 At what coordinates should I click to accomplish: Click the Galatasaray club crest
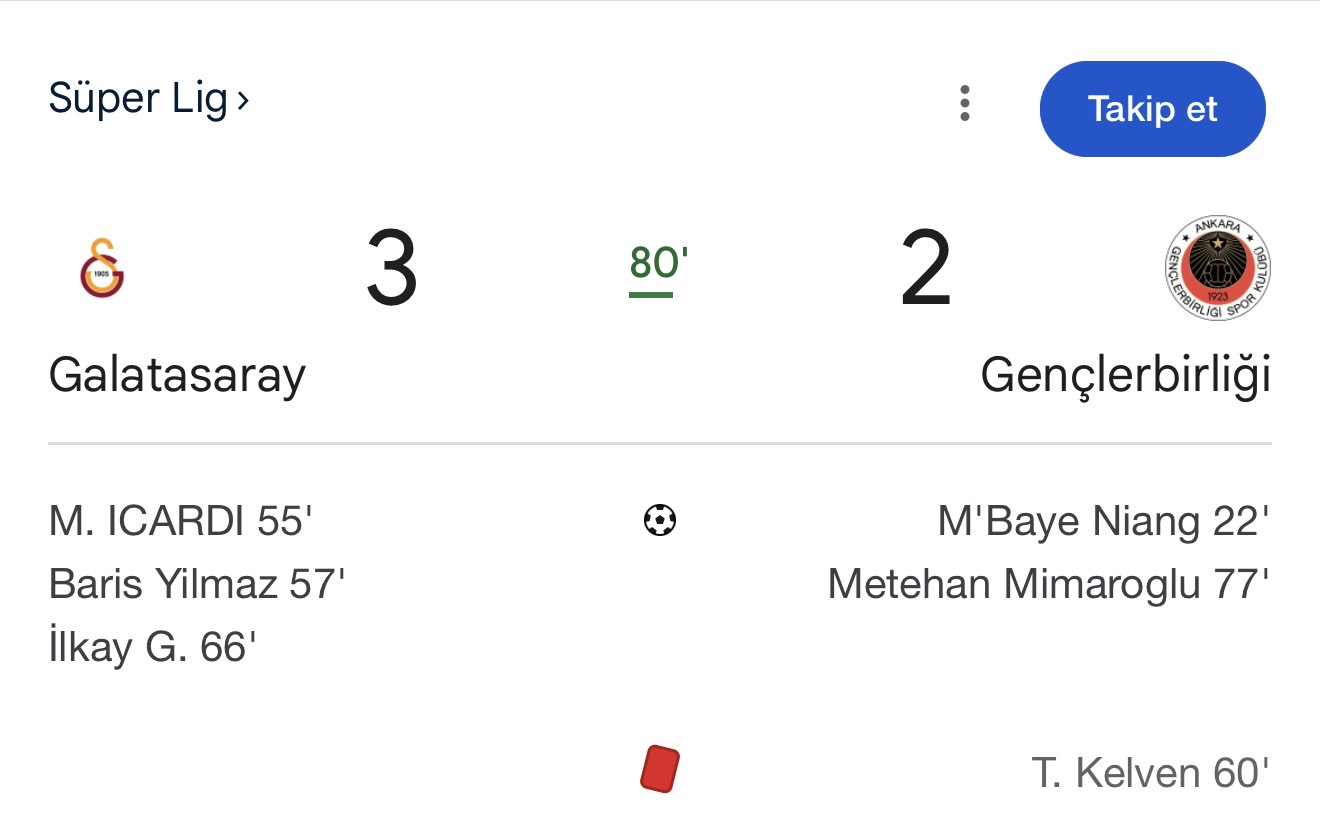pyautogui.click(x=102, y=267)
